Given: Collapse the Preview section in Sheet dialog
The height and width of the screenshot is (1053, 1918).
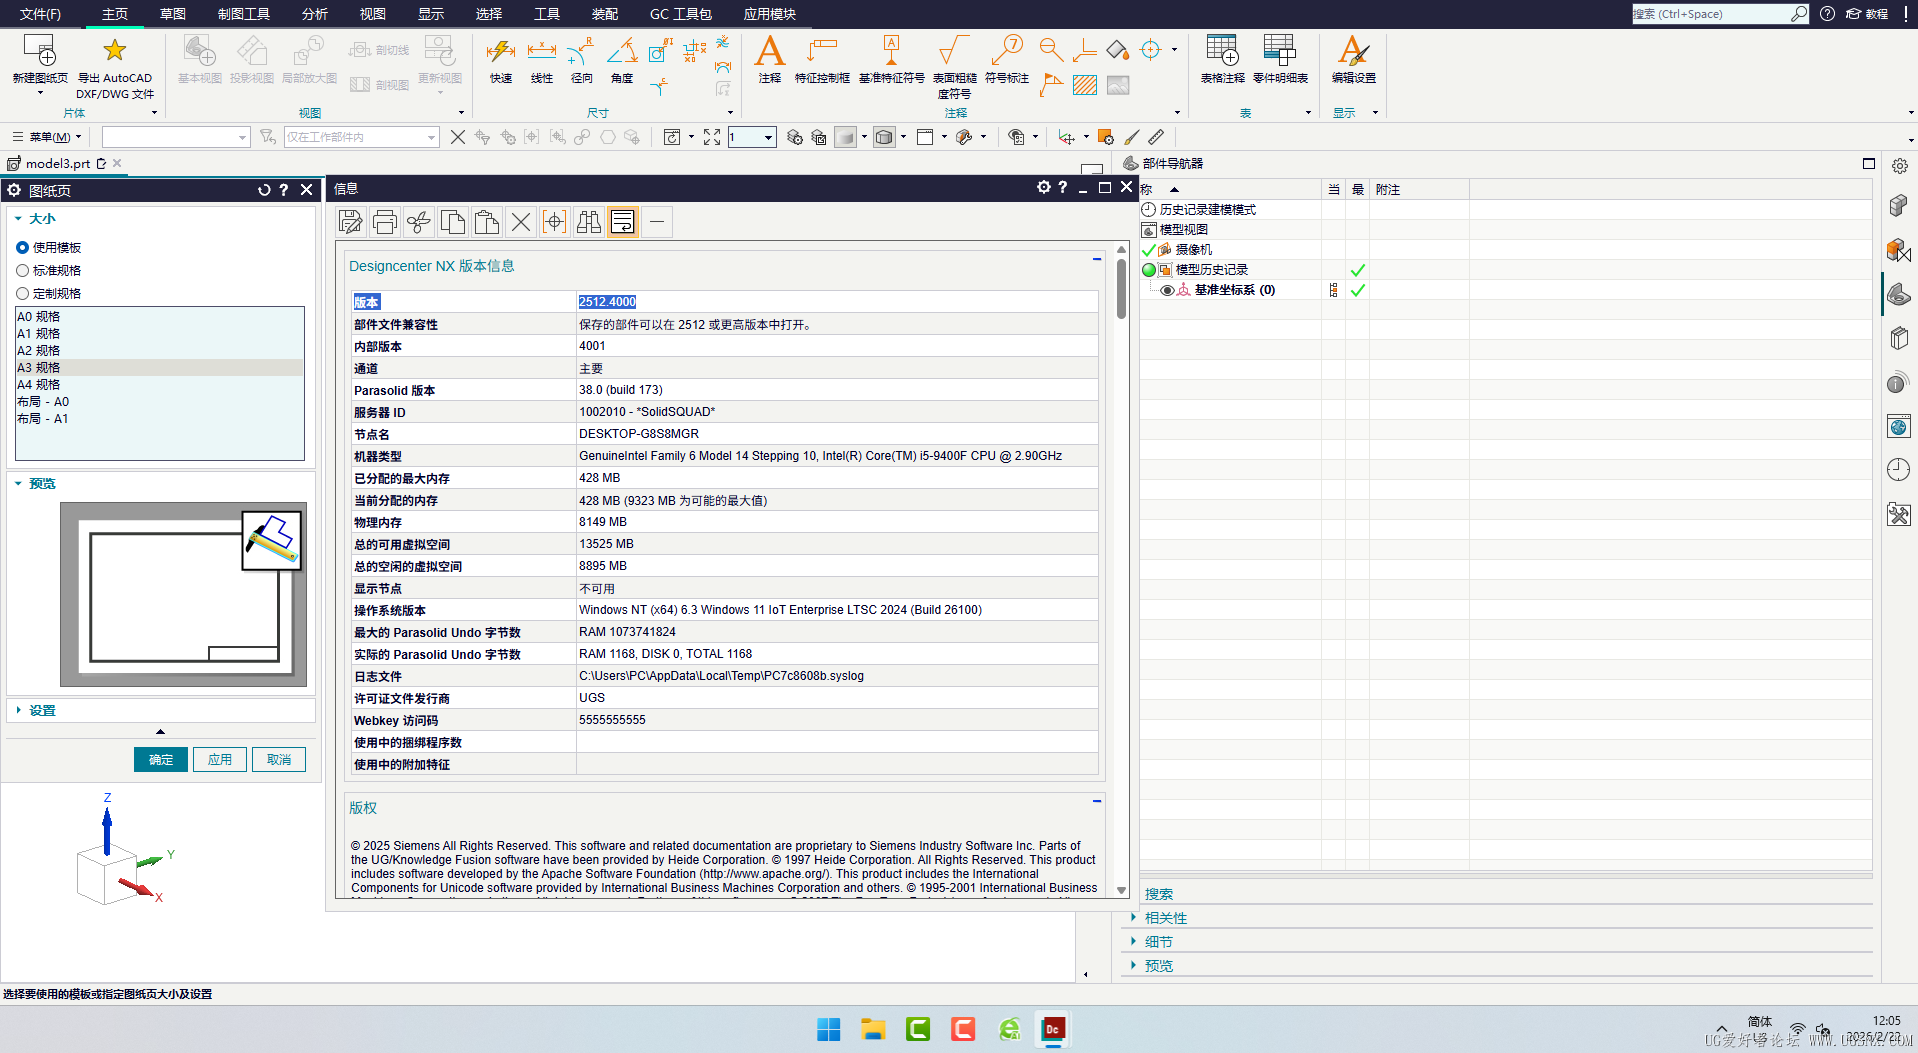Looking at the screenshot, I should (x=42, y=483).
